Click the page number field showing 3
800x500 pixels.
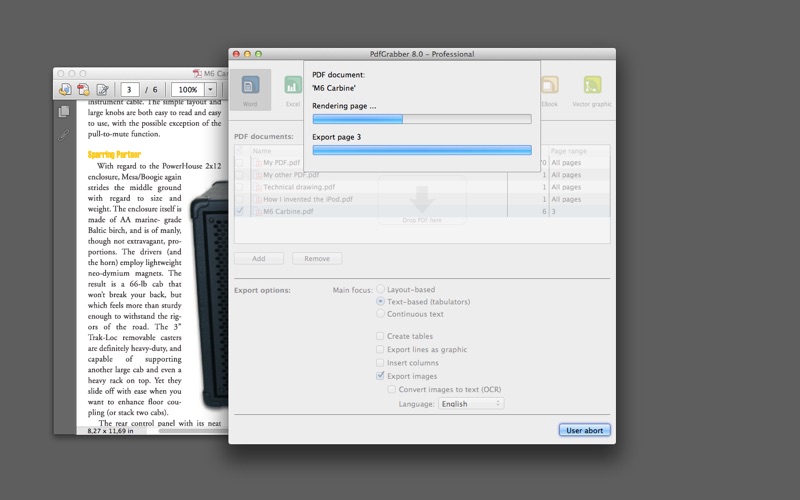(129, 90)
